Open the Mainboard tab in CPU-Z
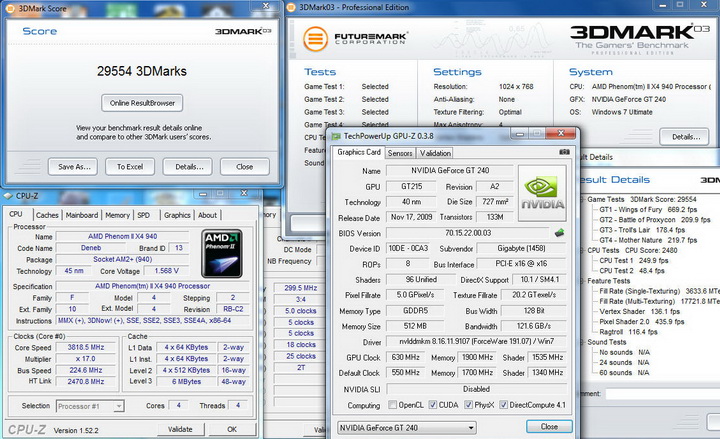Screen dimensions: 720x439 click(82, 215)
